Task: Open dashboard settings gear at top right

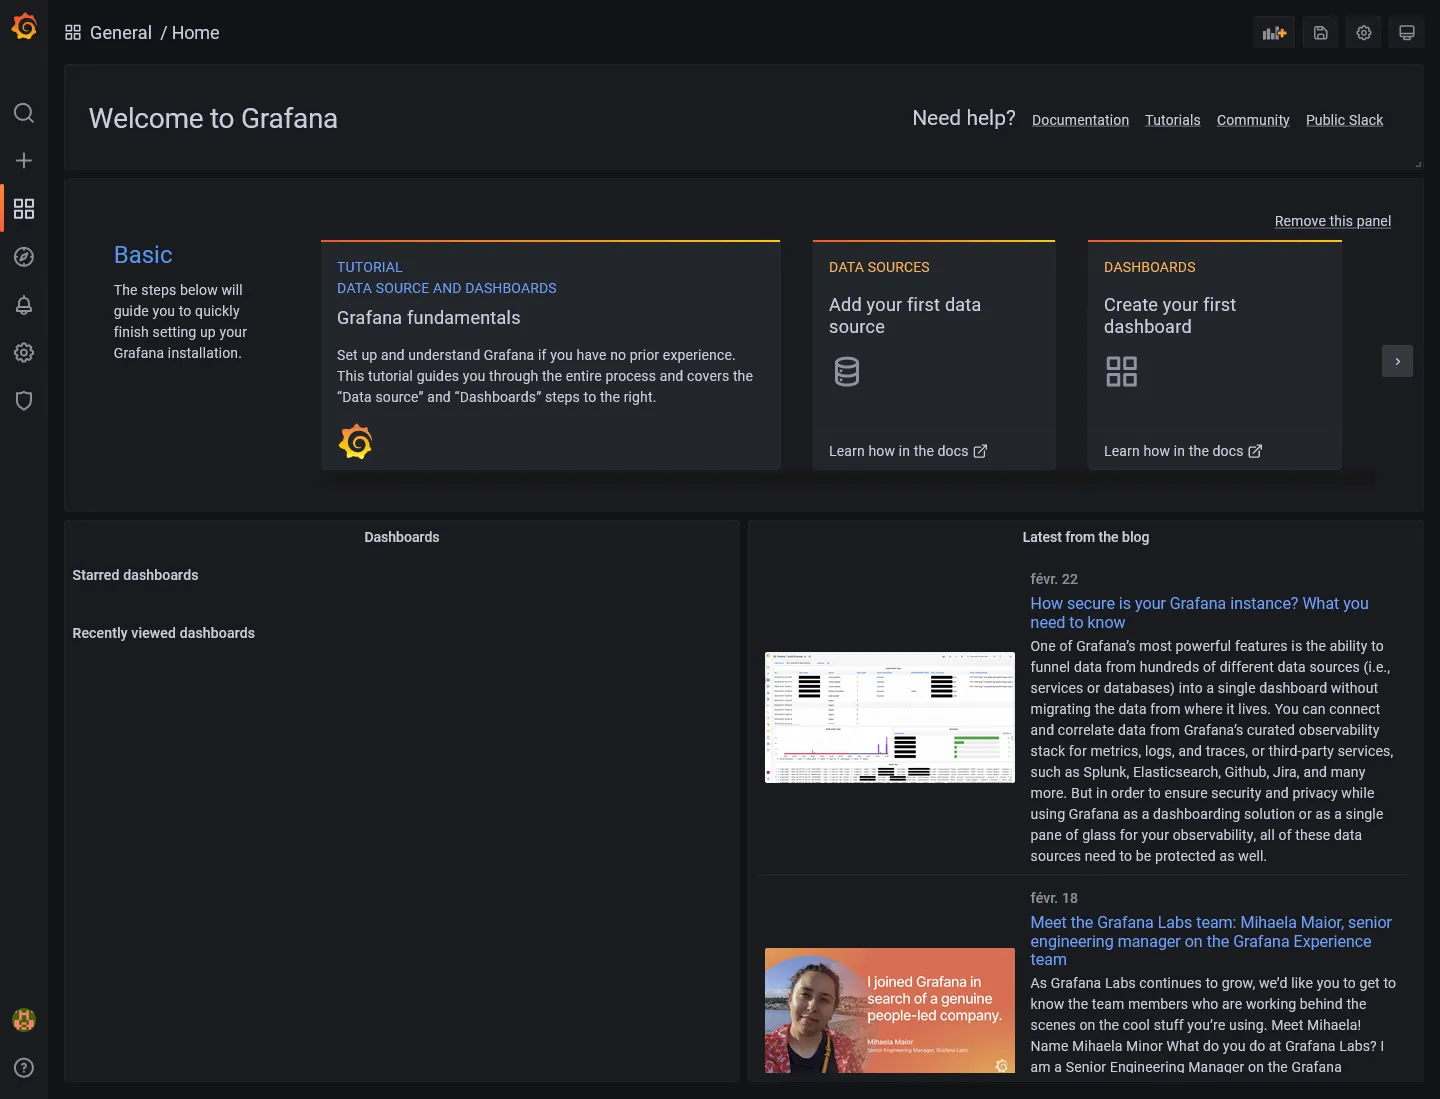Action: tap(1363, 32)
